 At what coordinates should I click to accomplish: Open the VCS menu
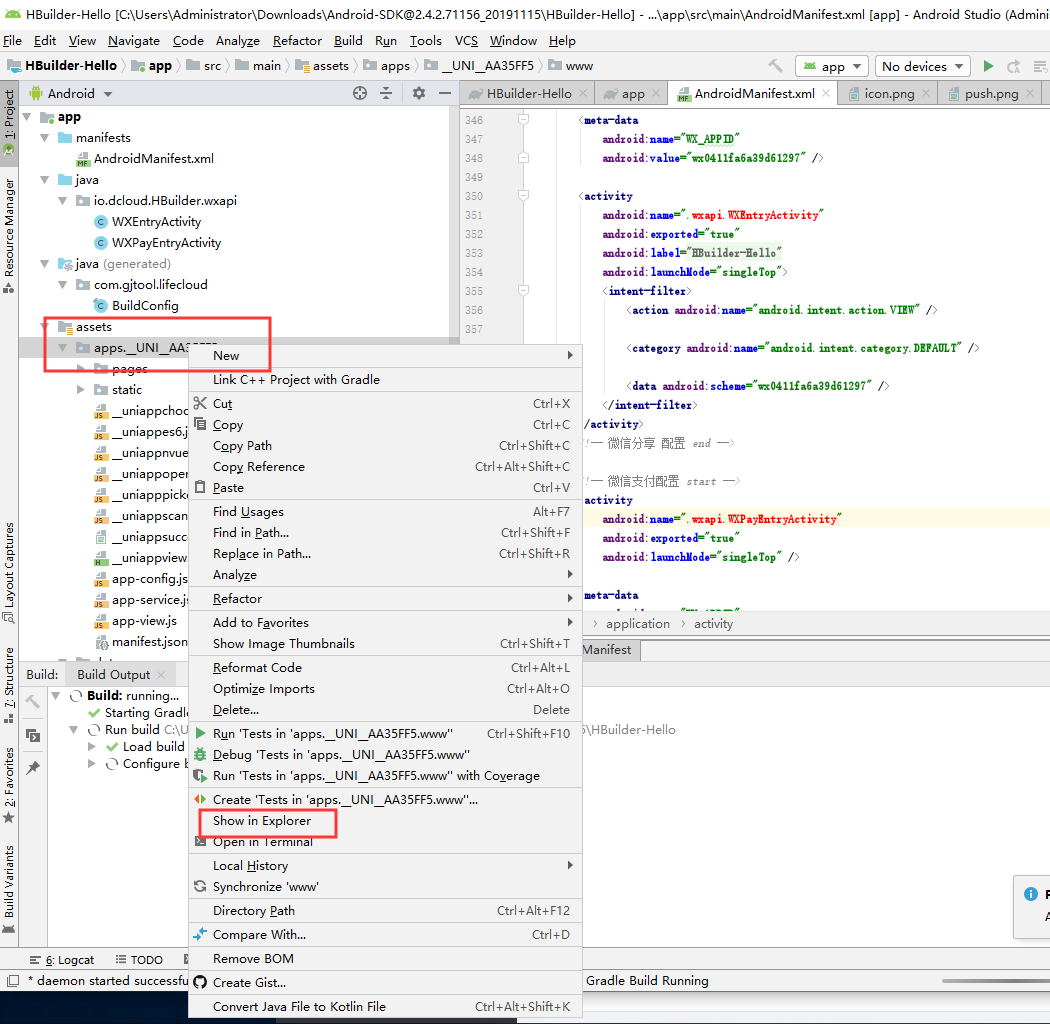coord(466,41)
